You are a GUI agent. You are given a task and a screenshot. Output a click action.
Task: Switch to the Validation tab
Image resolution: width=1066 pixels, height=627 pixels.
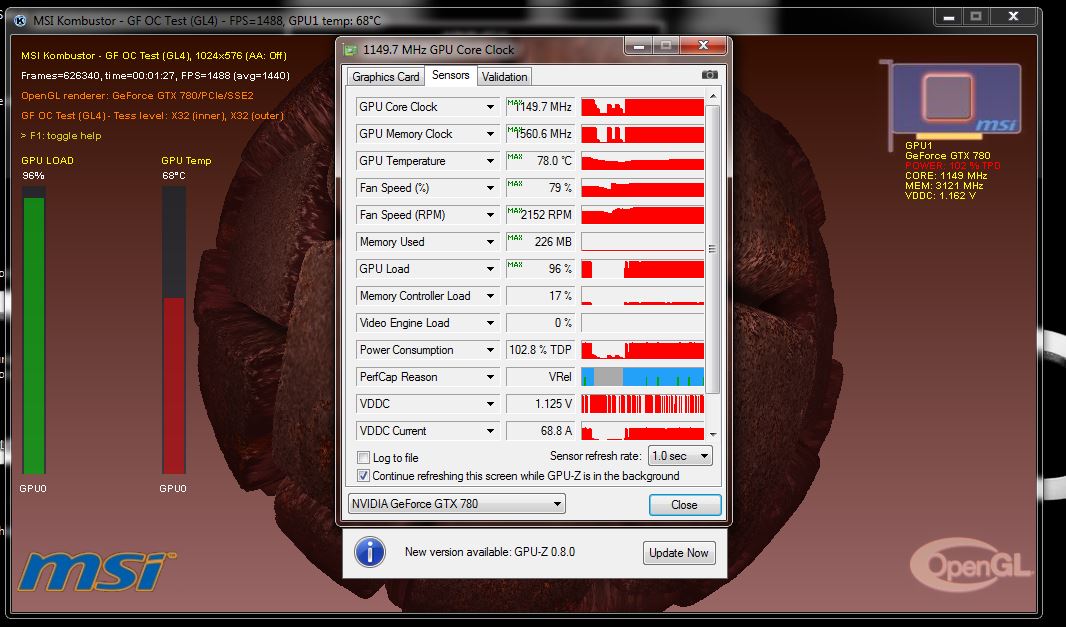[x=504, y=77]
